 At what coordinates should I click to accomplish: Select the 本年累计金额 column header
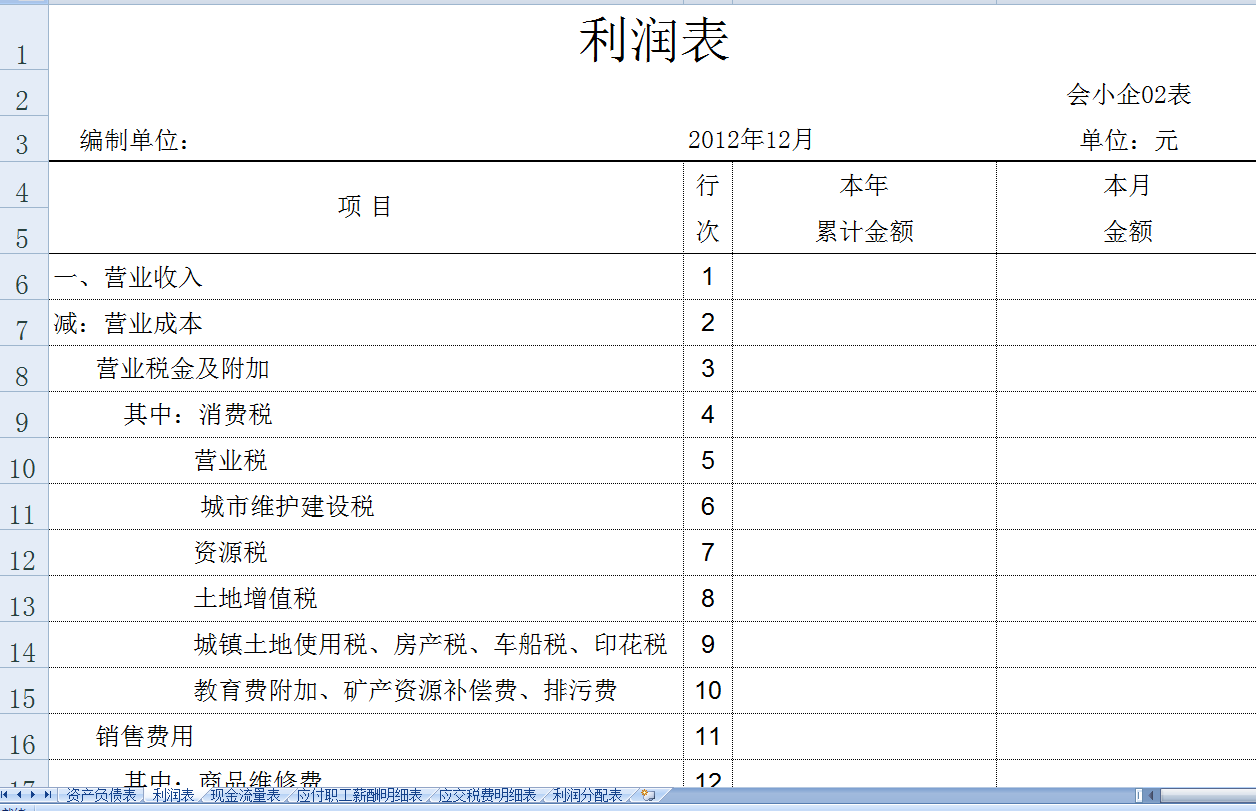click(864, 207)
